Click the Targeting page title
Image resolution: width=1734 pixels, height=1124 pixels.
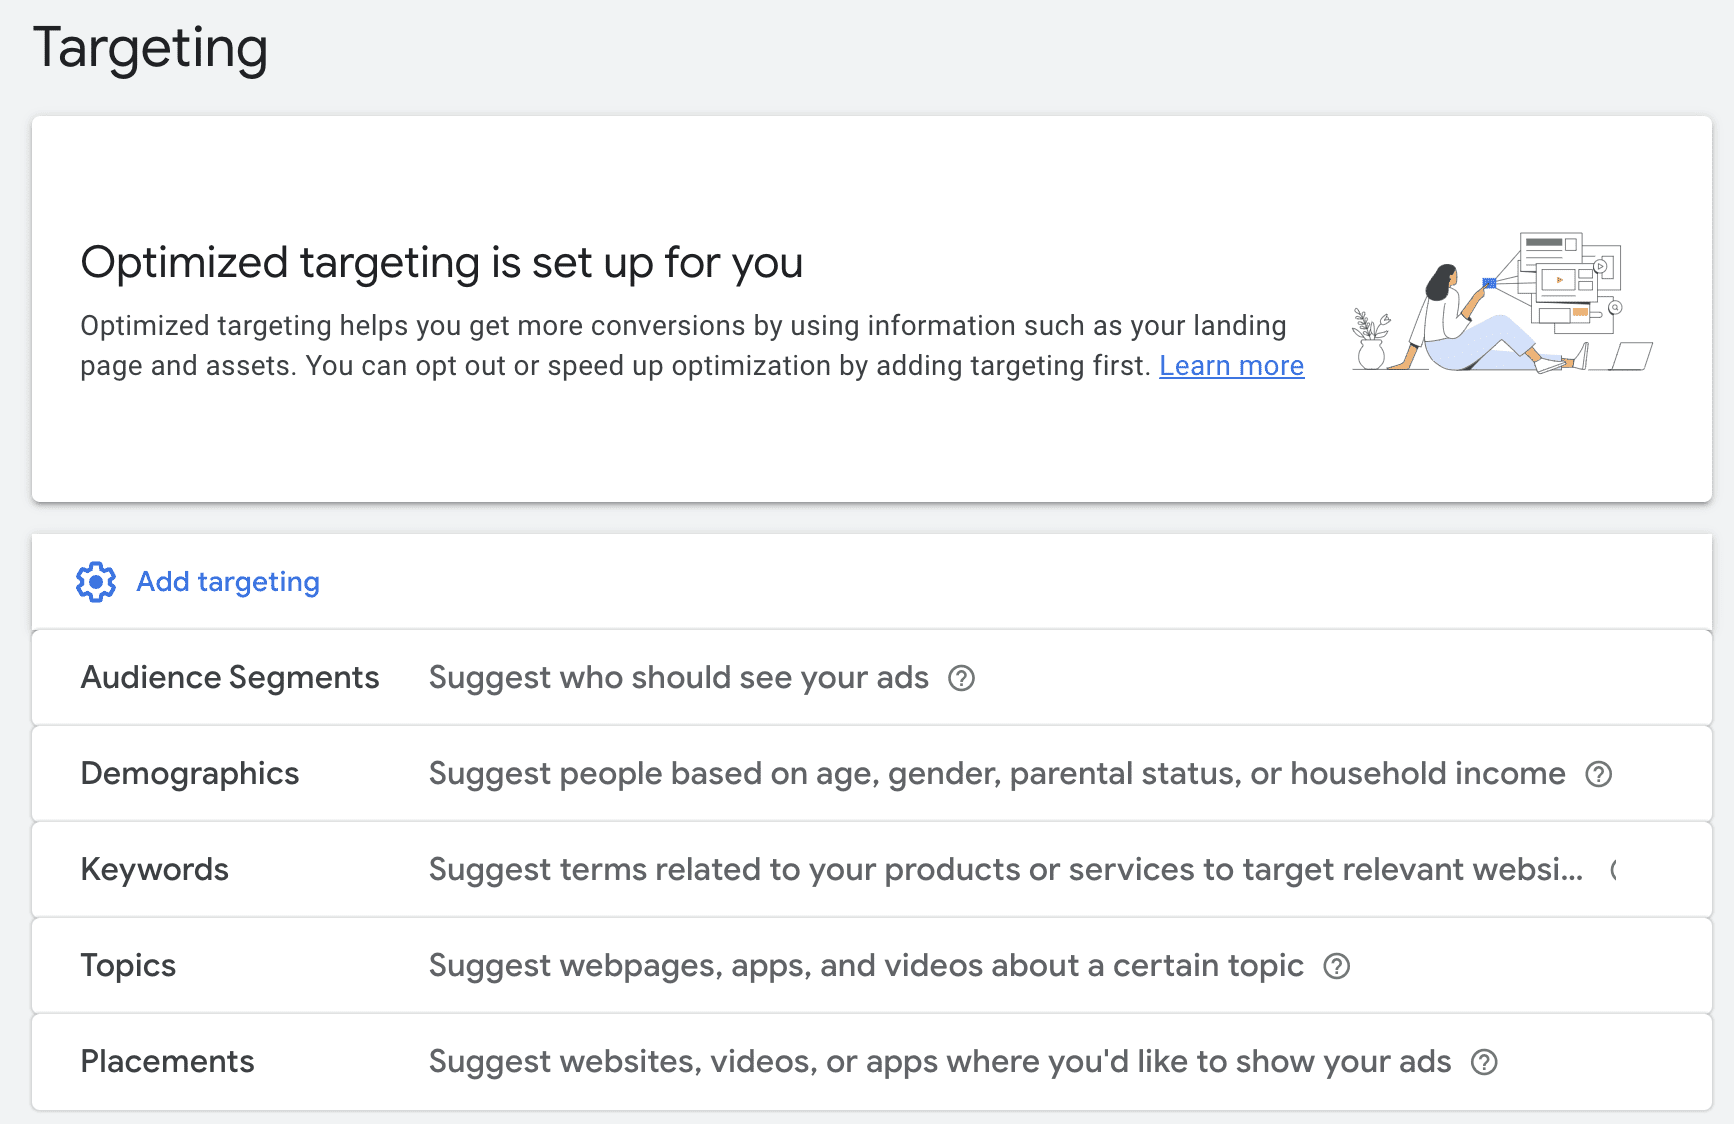pos(151,48)
